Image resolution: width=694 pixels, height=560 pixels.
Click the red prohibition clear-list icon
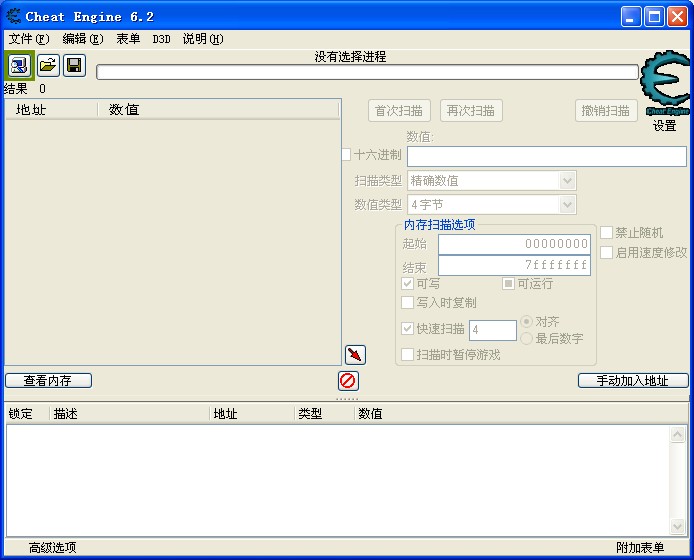pyautogui.click(x=348, y=381)
